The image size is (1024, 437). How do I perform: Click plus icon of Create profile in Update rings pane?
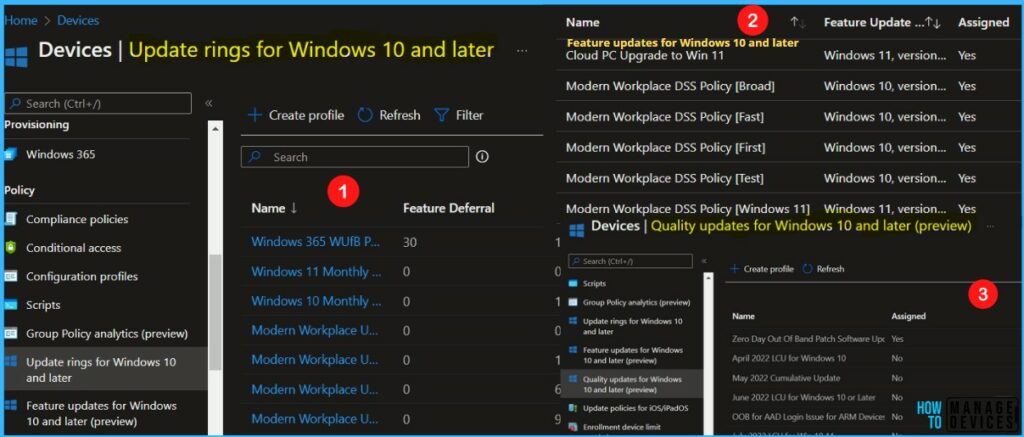pyautogui.click(x=254, y=115)
